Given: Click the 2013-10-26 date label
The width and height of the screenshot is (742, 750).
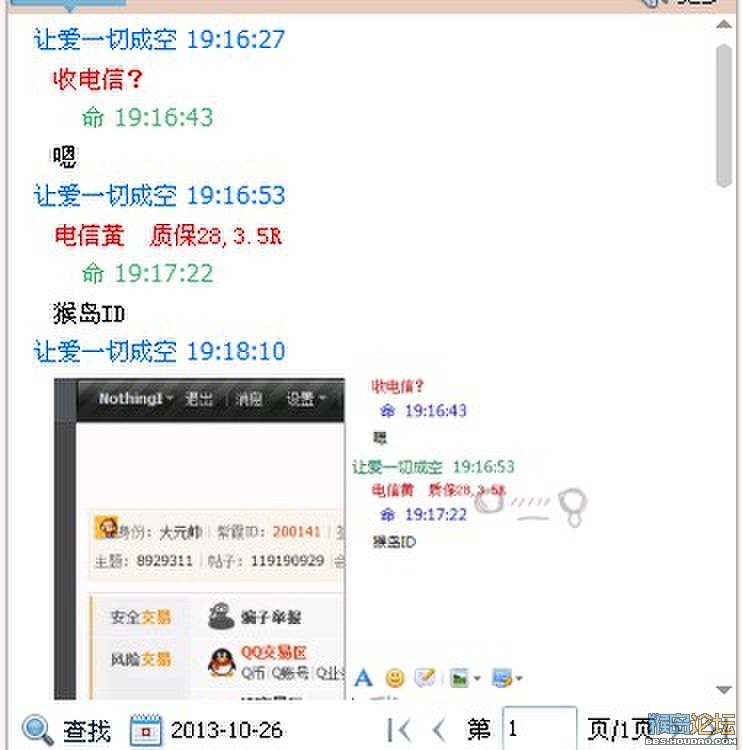Looking at the screenshot, I should coord(227,730).
